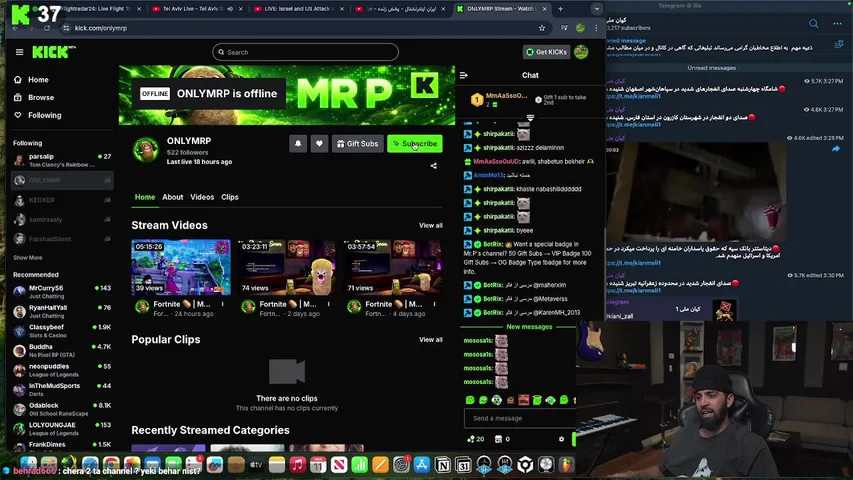
Task: Bookmark the page with the star icon
Action: (542, 28)
